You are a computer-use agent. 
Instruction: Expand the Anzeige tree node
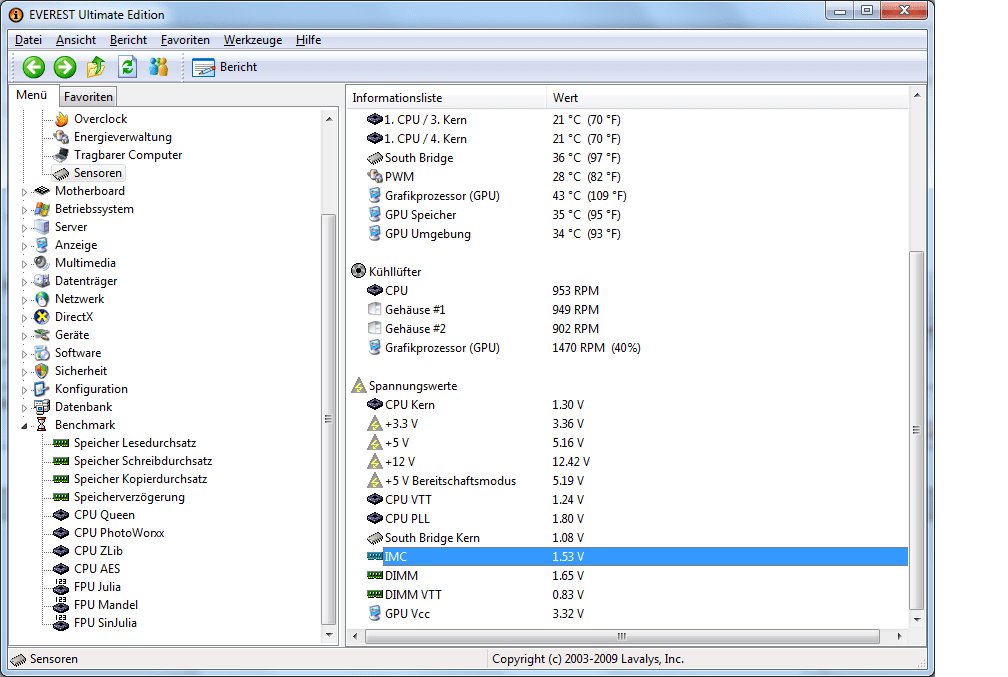pos(24,246)
